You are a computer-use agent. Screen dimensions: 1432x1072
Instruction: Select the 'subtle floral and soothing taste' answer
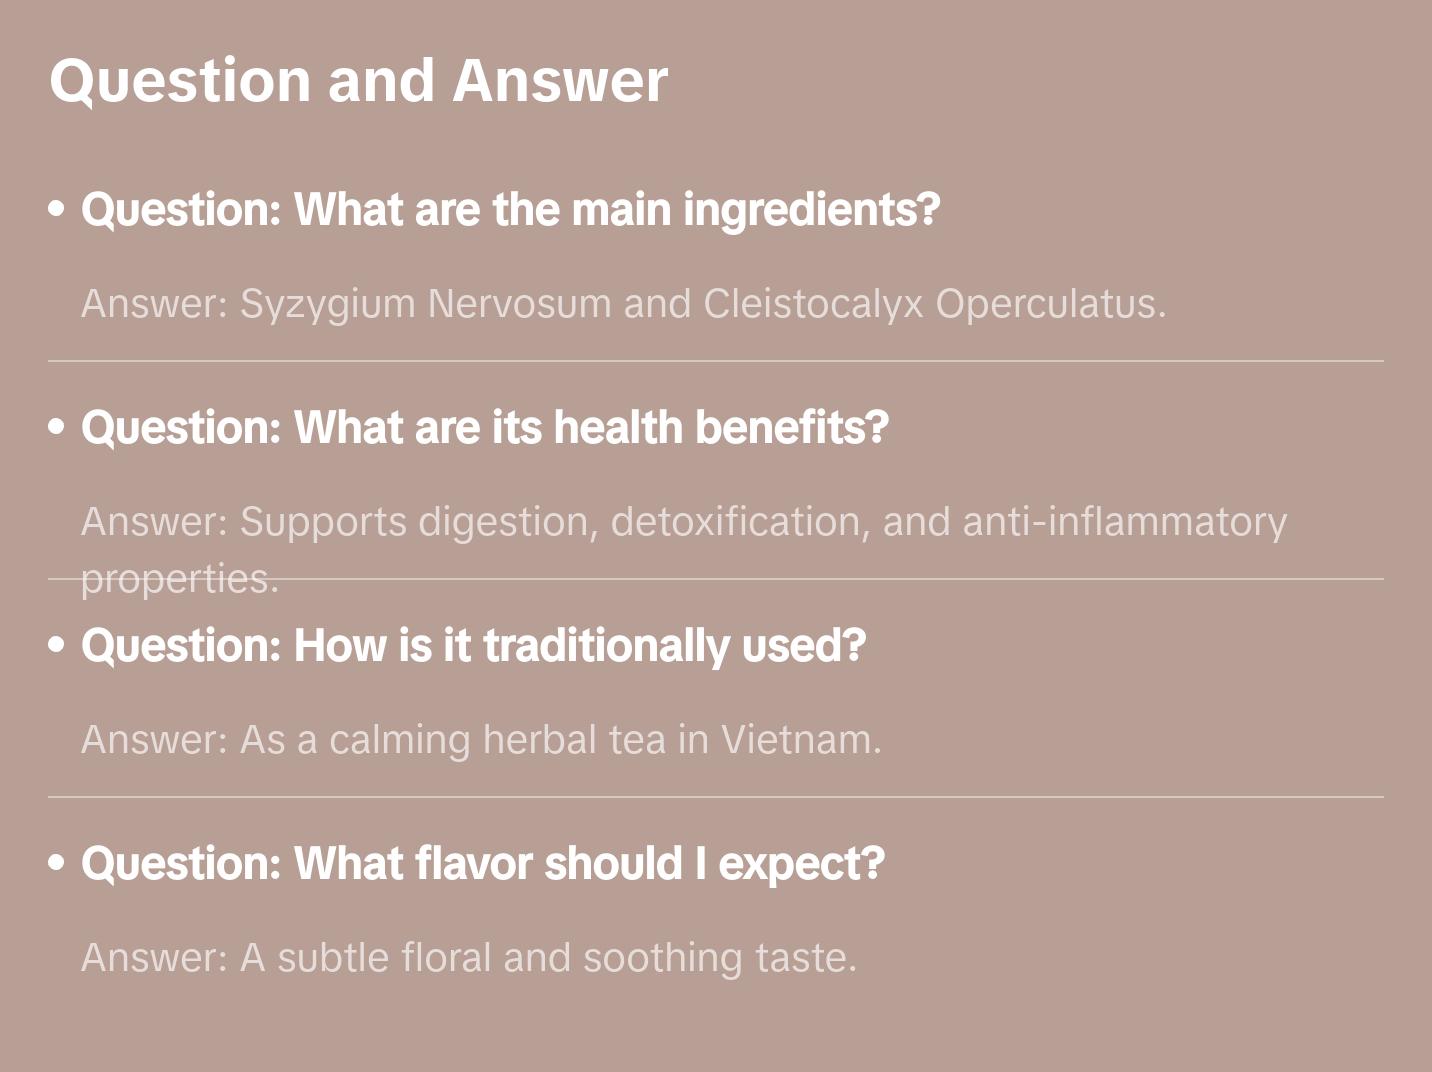tap(468, 957)
